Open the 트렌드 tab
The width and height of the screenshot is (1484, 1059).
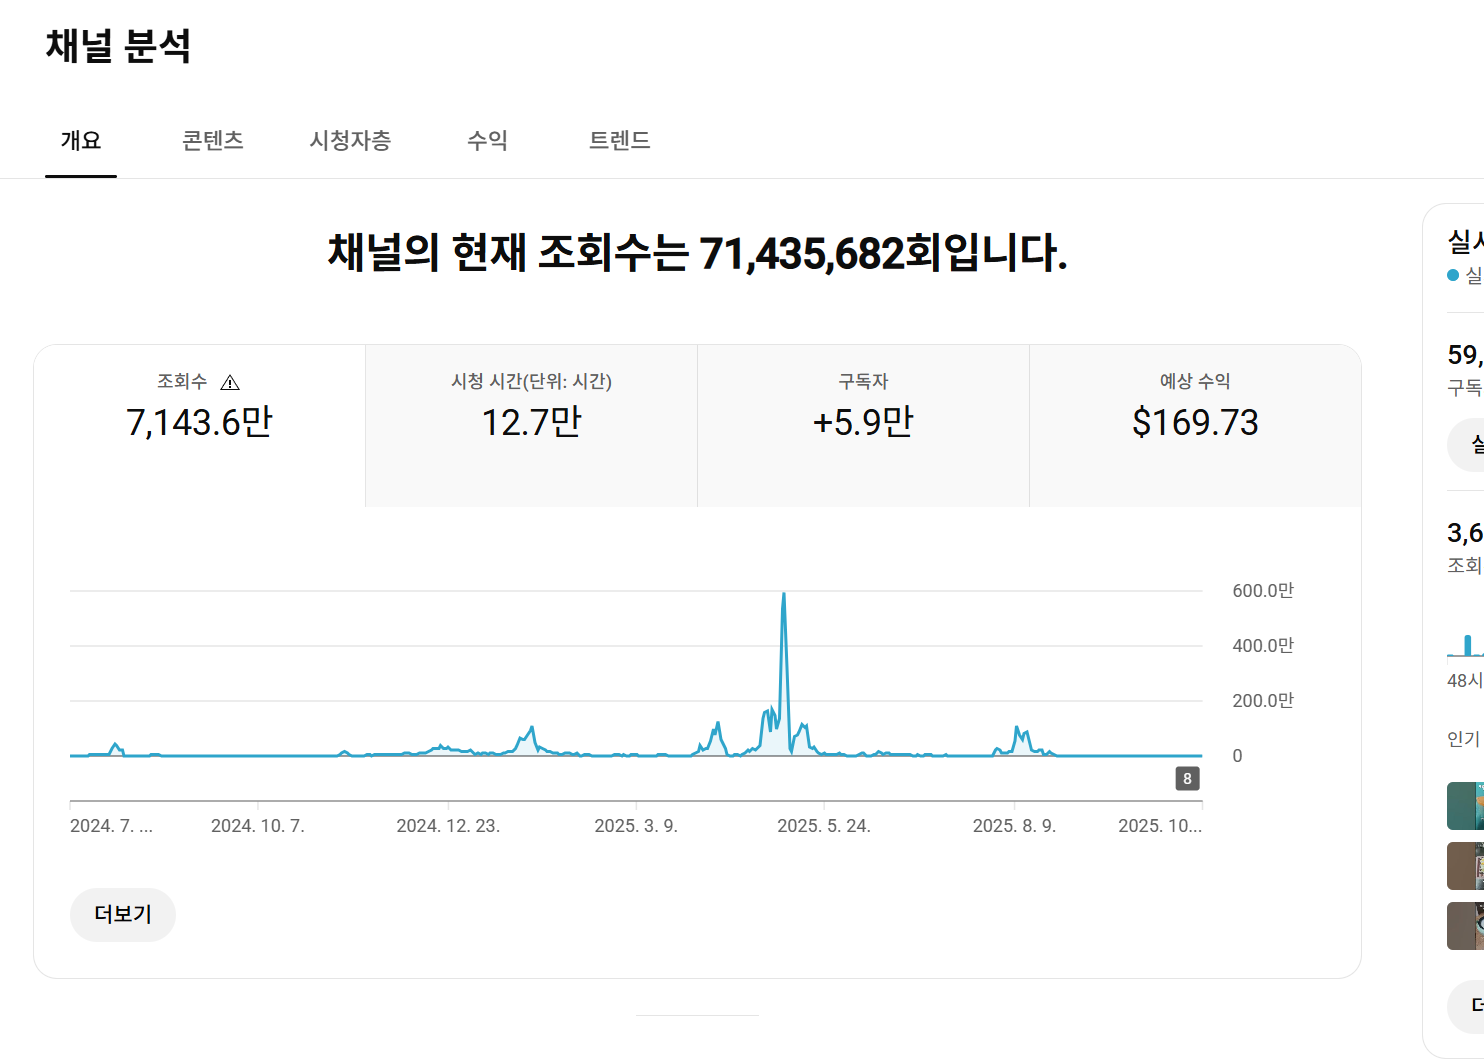(620, 141)
